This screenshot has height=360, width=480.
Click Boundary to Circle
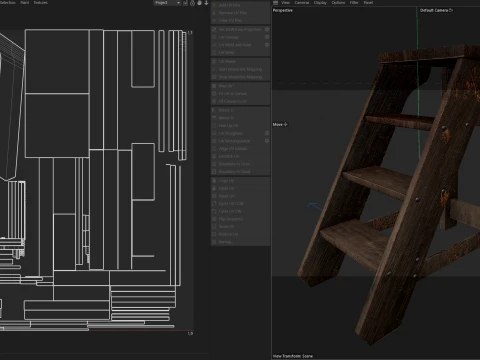click(x=240, y=164)
